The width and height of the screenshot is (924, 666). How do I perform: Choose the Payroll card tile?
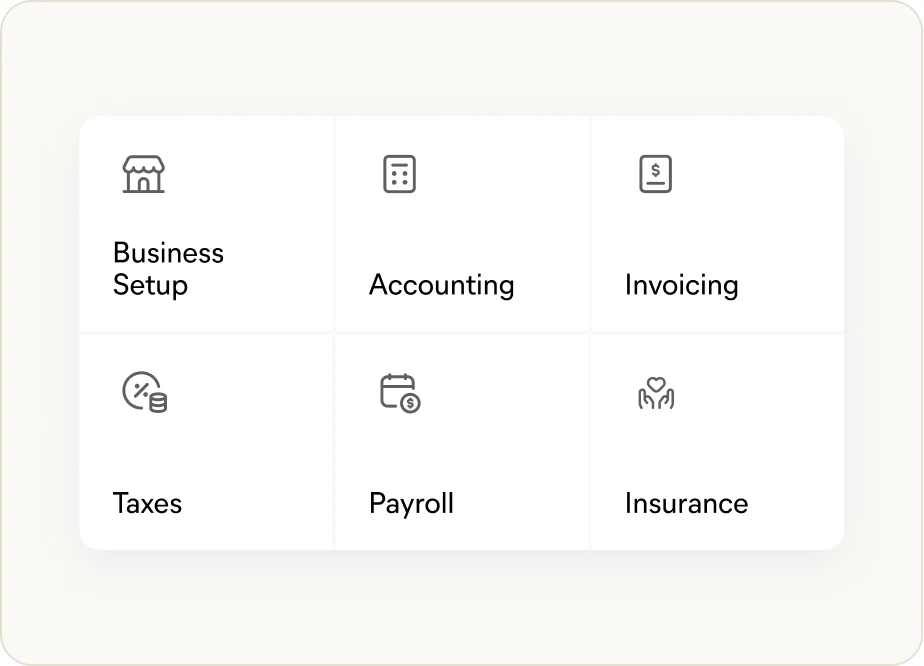pos(462,442)
